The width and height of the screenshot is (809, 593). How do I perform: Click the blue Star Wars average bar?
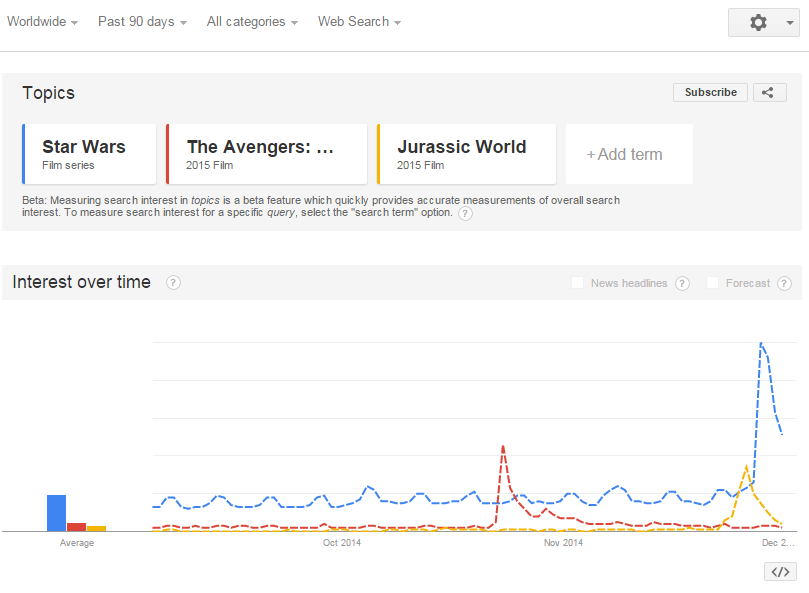(x=56, y=513)
